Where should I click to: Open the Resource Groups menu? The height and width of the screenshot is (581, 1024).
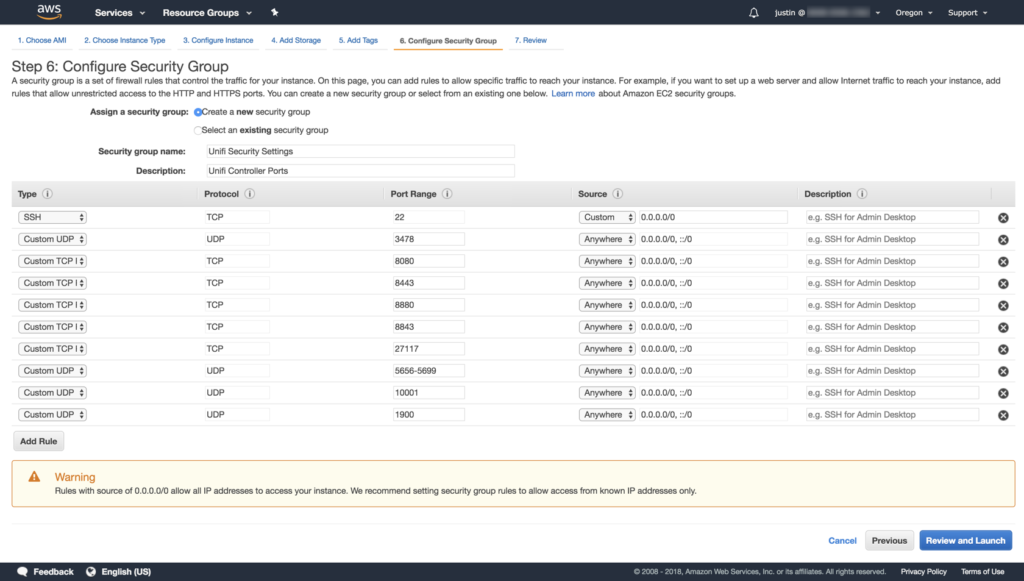(207, 12)
